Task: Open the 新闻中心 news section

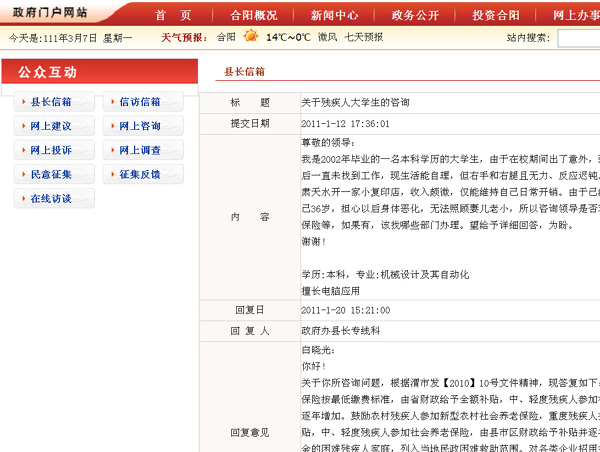Action: click(x=334, y=15)
